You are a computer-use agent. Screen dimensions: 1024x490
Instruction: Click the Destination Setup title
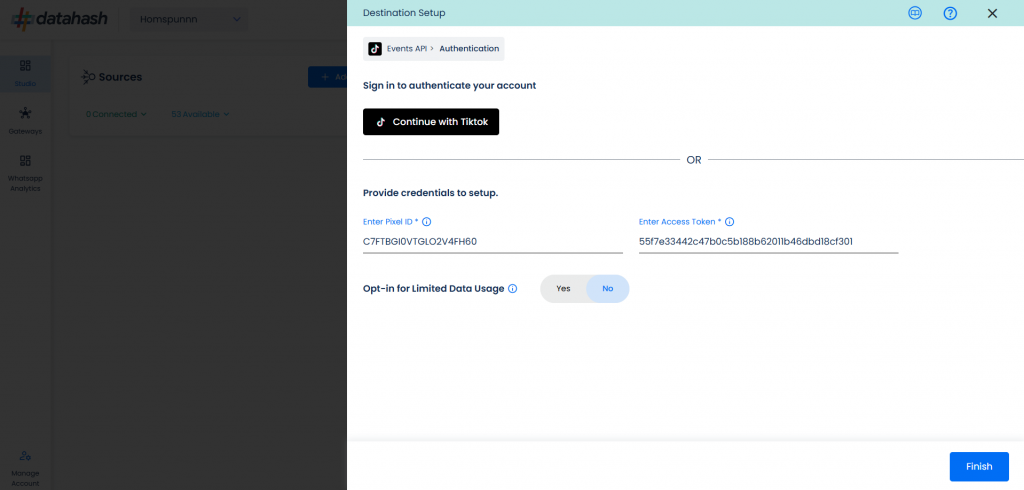click(404, 13)
